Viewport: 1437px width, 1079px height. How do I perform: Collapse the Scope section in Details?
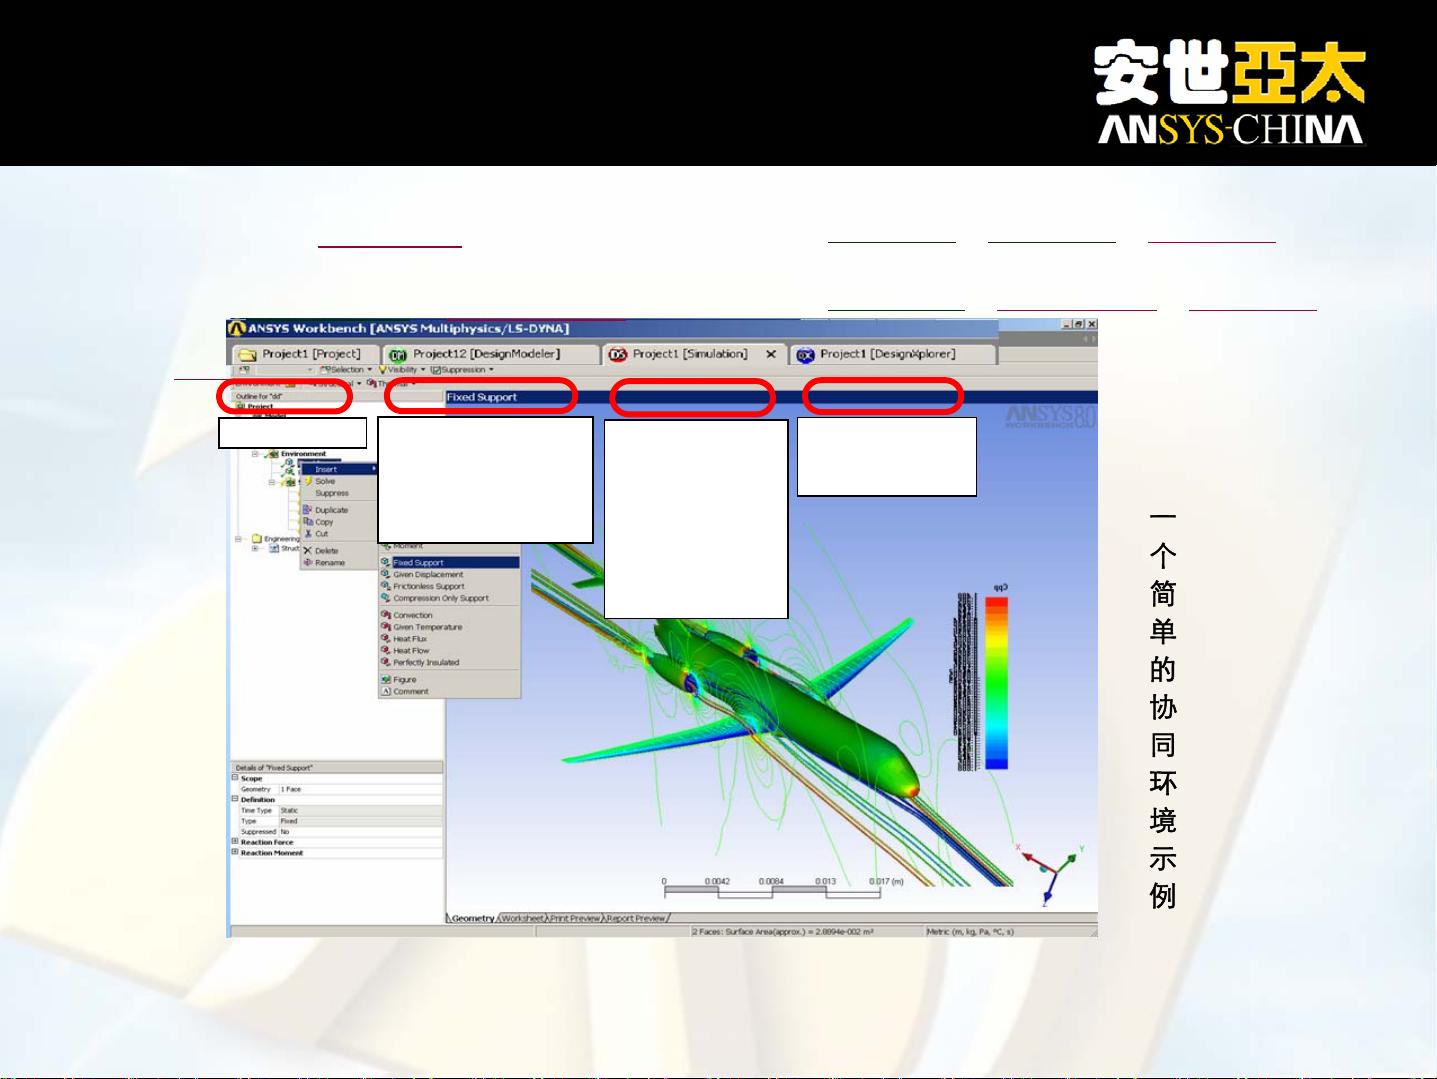(236, 778)
